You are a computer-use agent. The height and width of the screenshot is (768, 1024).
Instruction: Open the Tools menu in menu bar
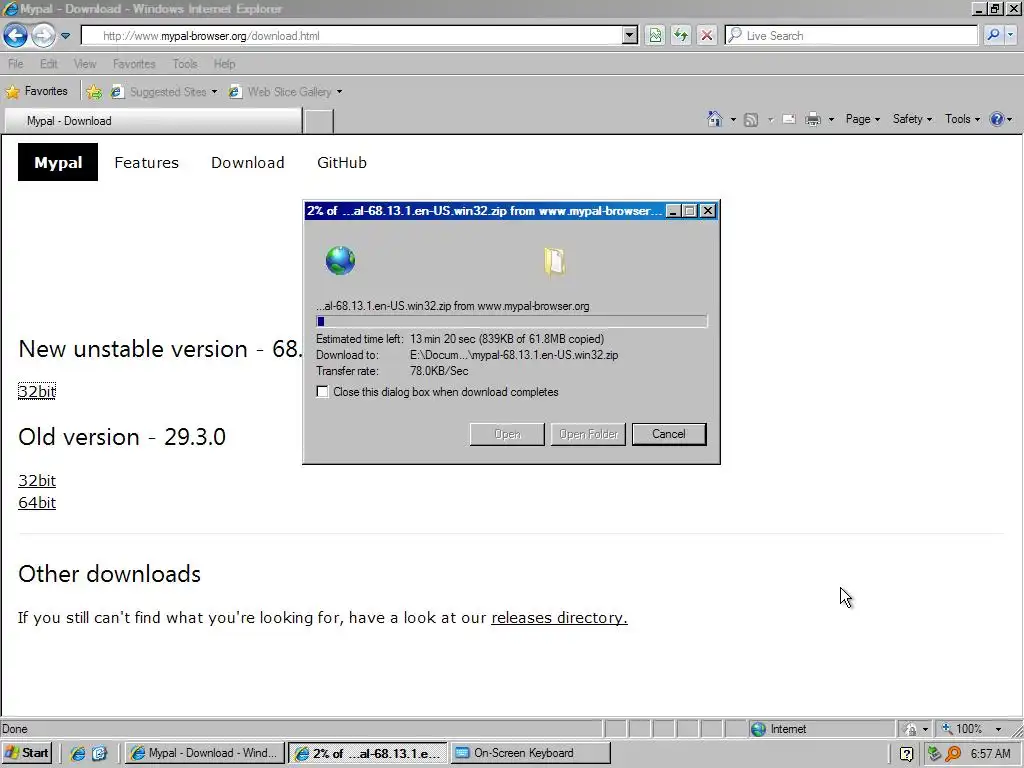(x=185, y=64)
